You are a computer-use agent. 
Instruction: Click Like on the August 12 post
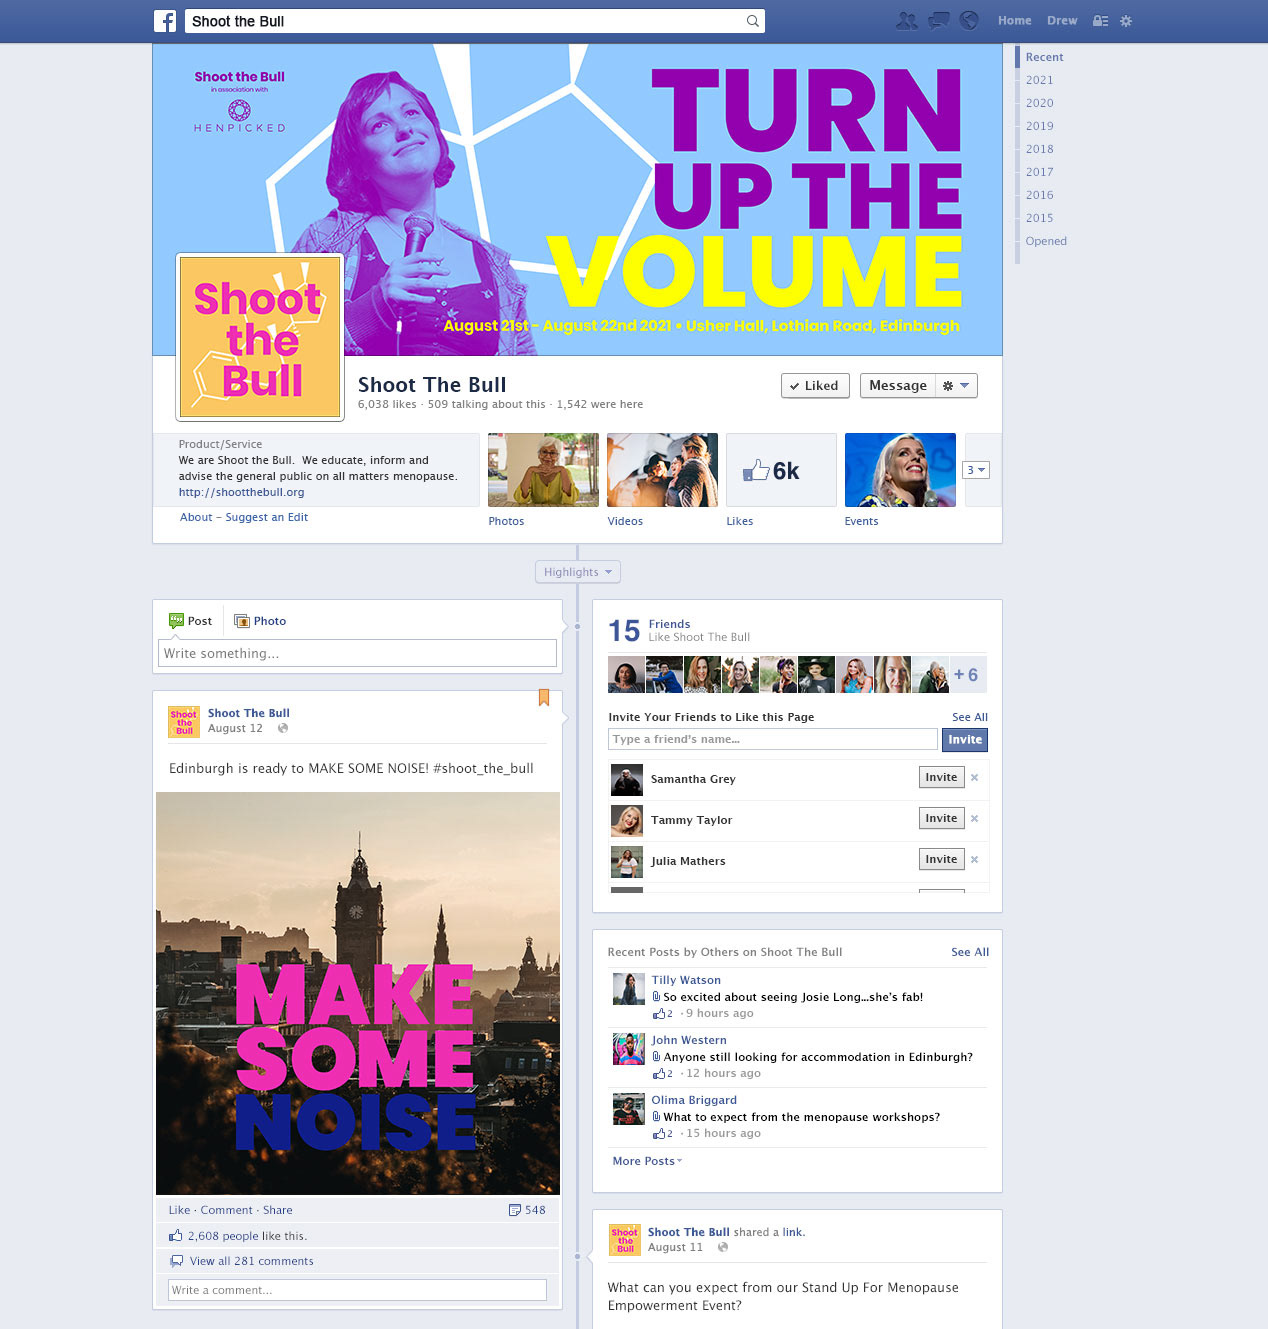pyautogui.click(x=179, y=1210)
